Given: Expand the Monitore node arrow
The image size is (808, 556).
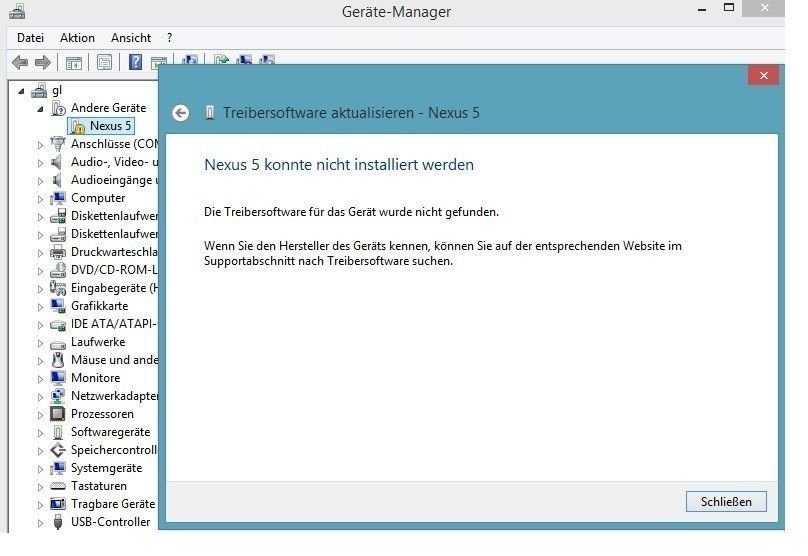Looking at the screenshot, I should coord(40,379).
